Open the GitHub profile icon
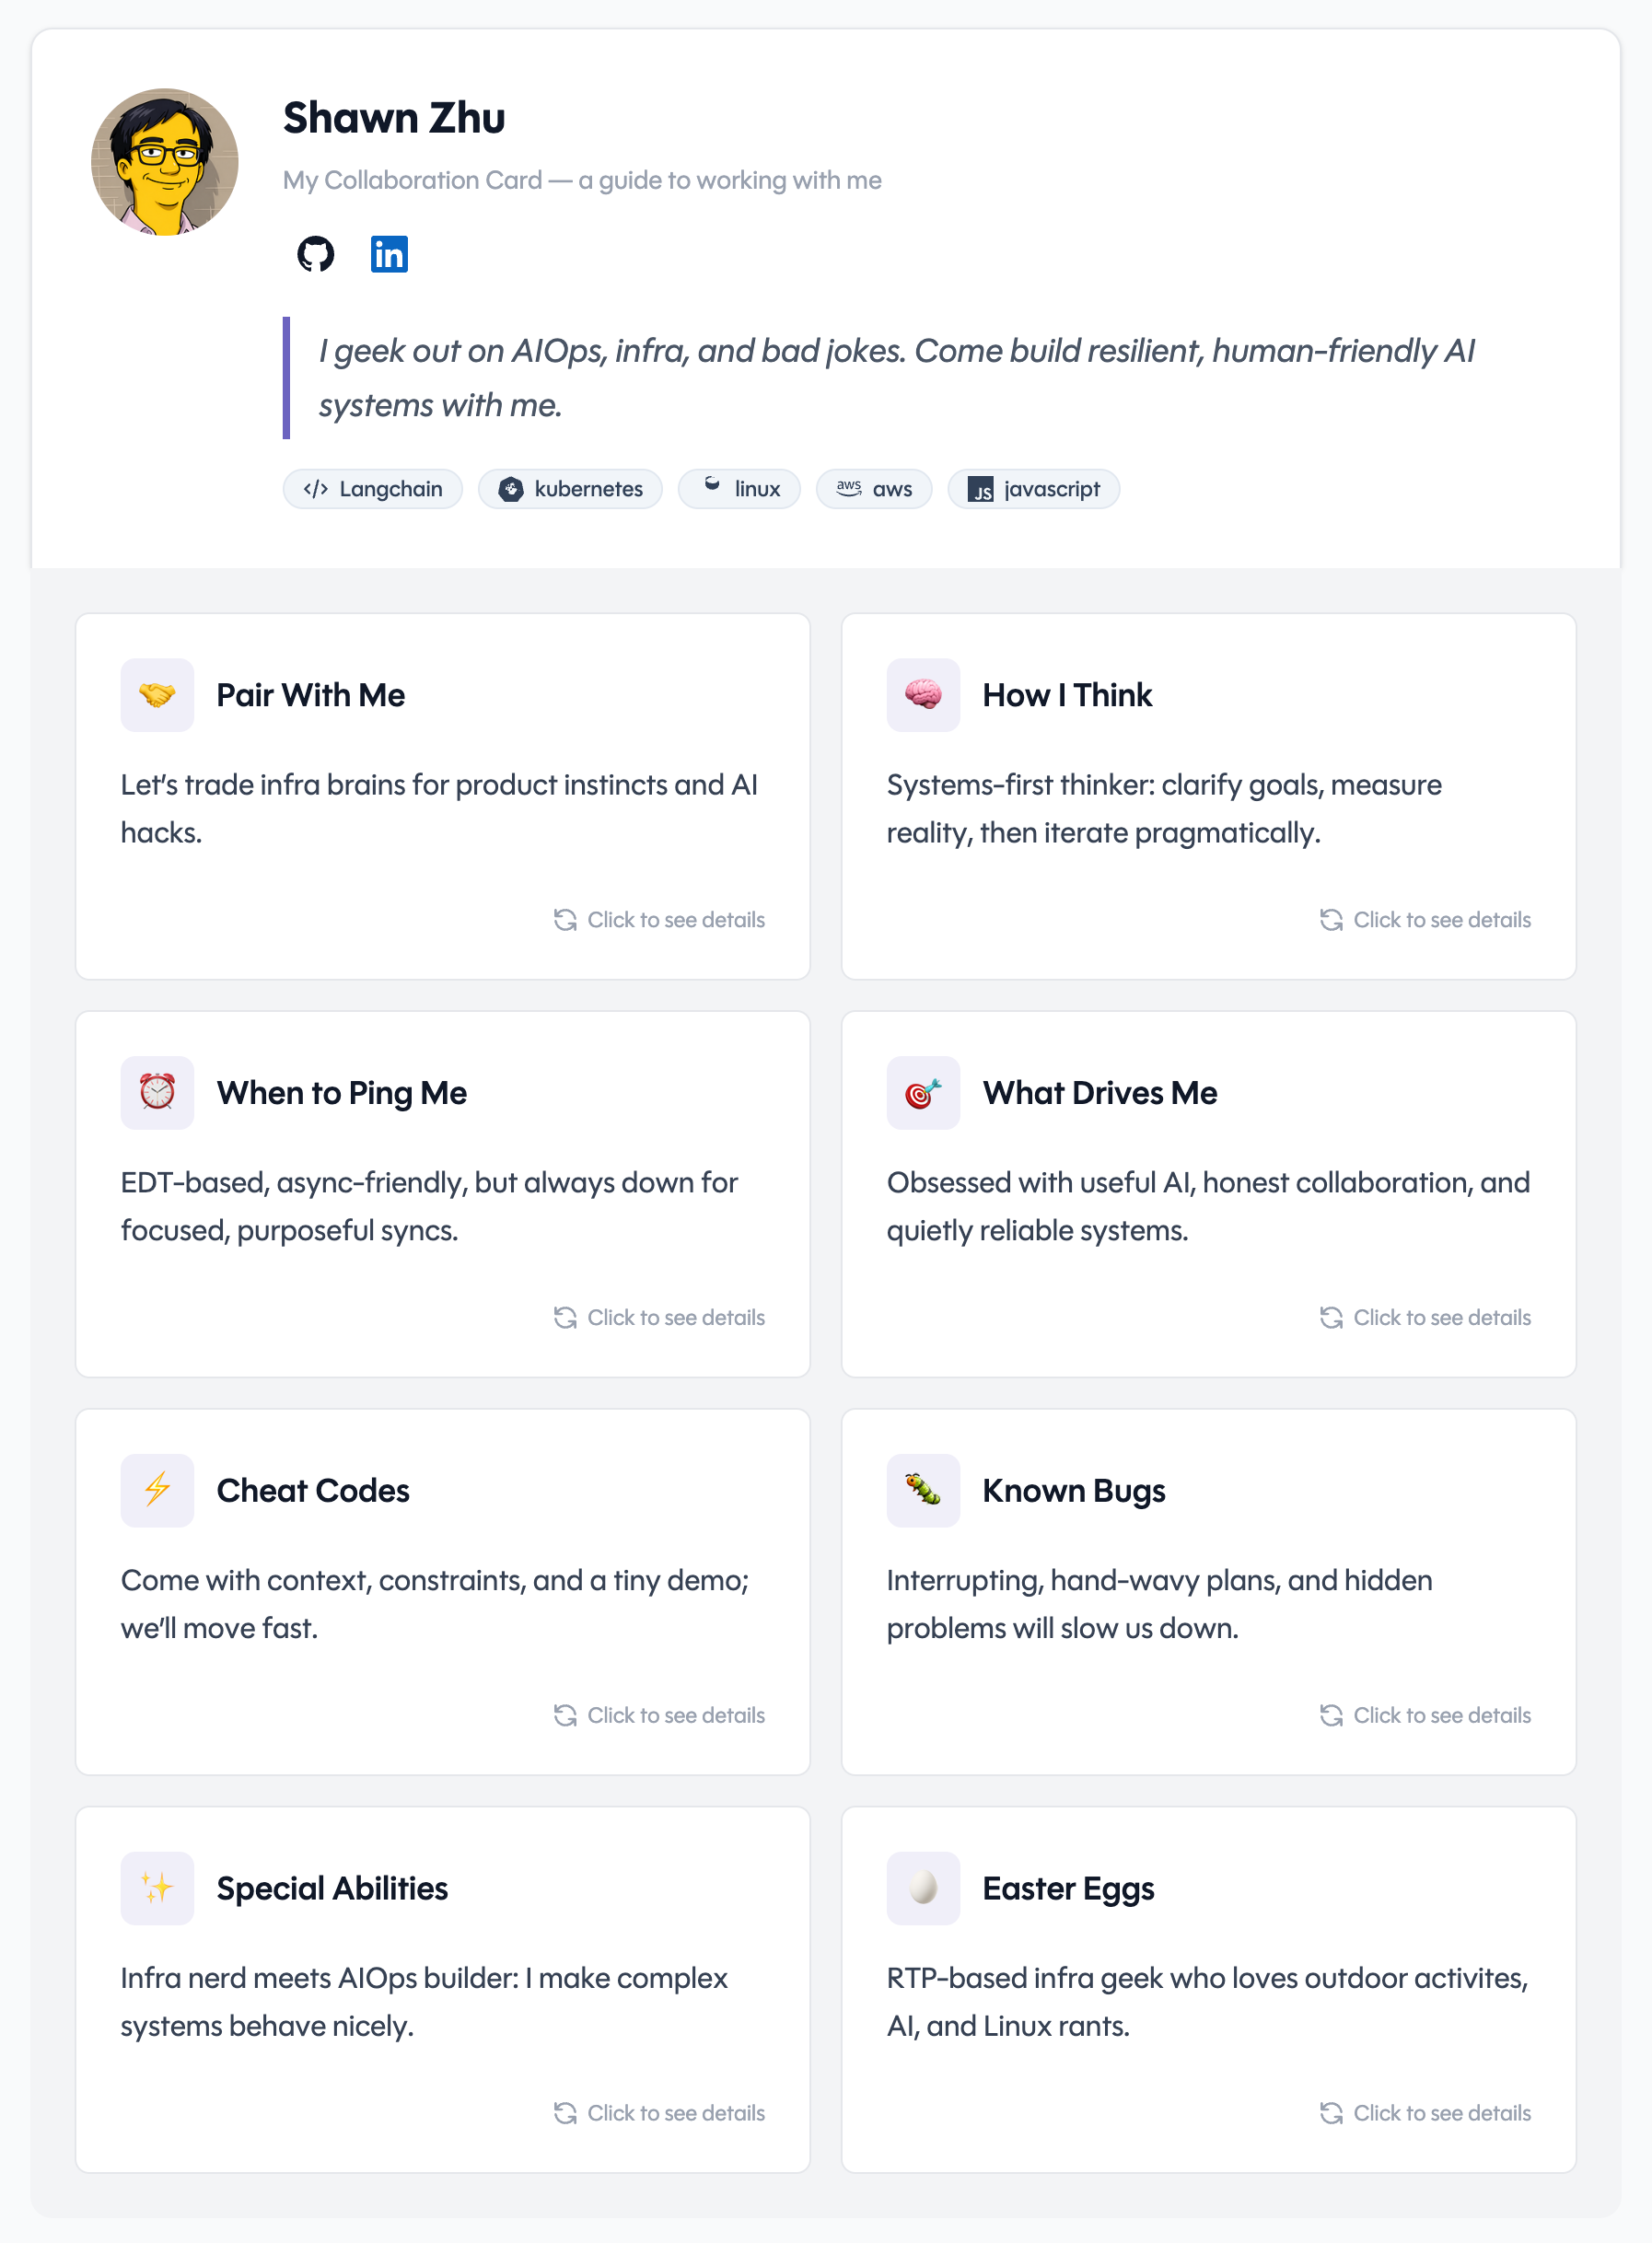 pyautogui.click(x=316, y=254)
